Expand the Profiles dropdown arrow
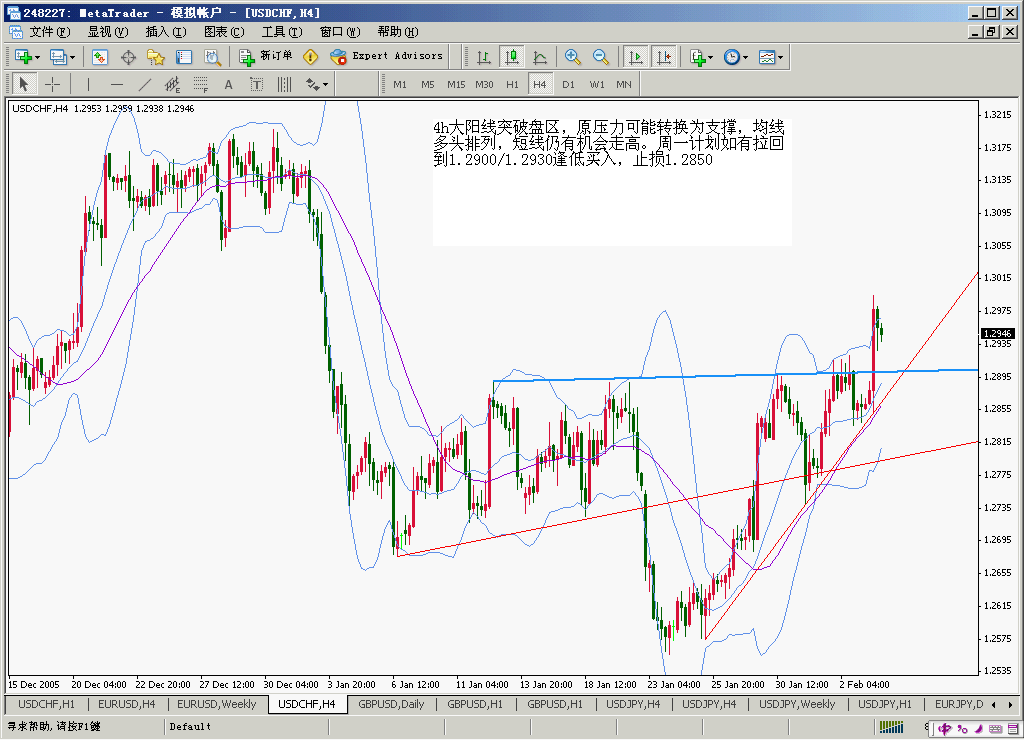 tap(72, 57)
